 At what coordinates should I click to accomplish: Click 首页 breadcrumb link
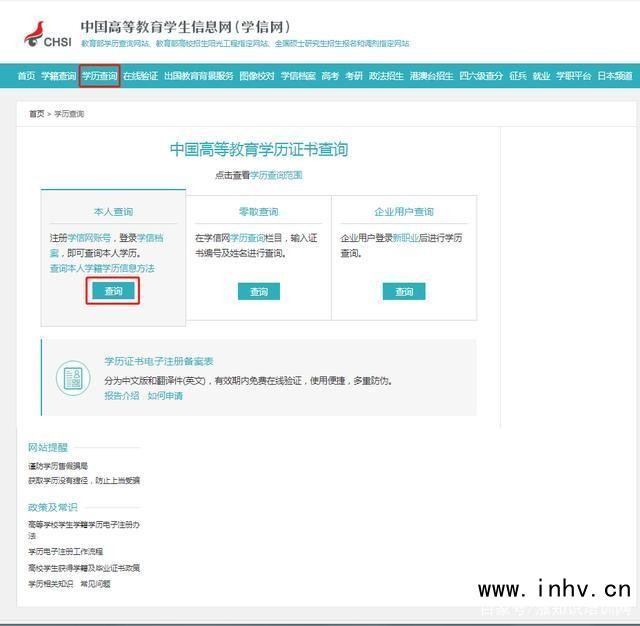click(36, 114)
